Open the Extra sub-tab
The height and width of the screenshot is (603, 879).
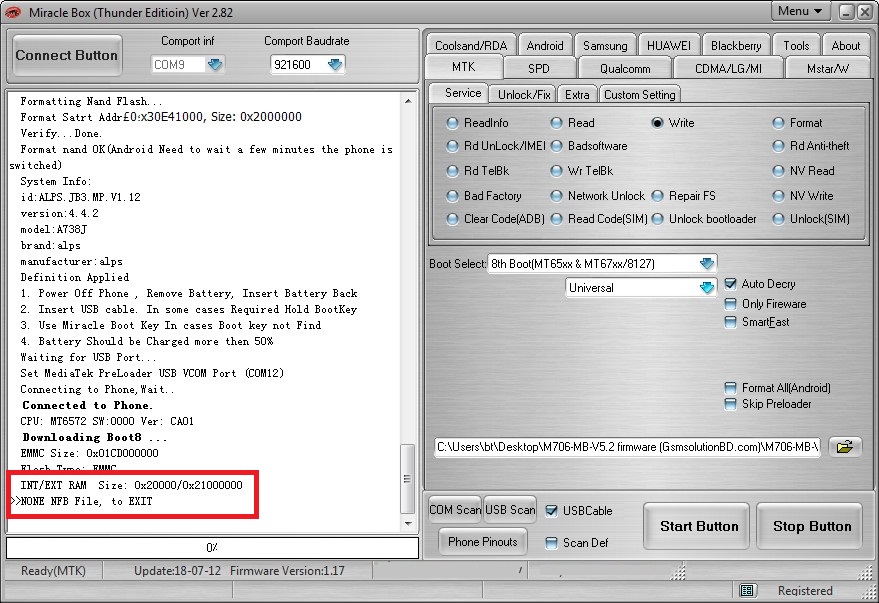tap(577, 95)
